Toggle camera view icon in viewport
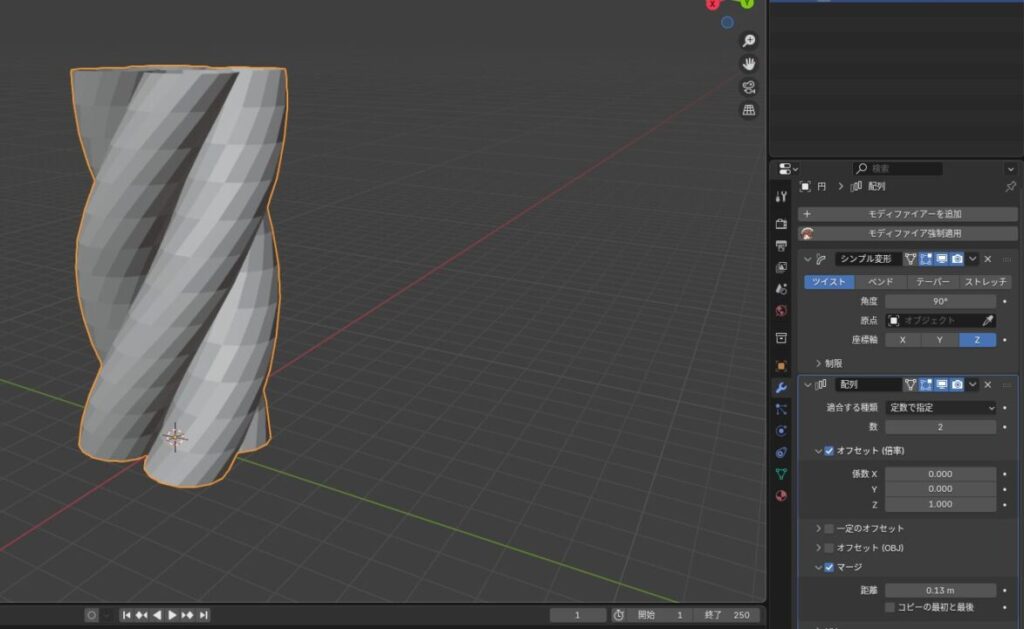Image resolution: width=1024 pixels, height=629 pixels. coord(748,87)
